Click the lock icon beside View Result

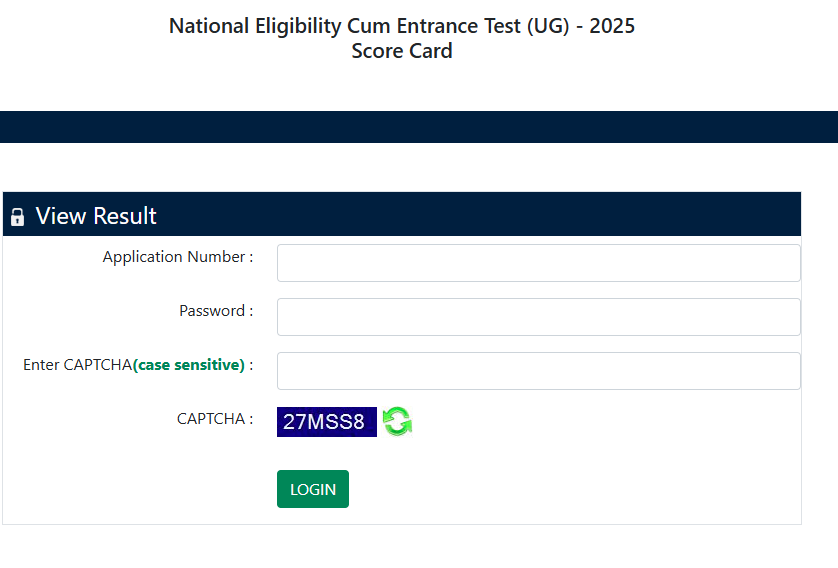[x=17, y=217]
